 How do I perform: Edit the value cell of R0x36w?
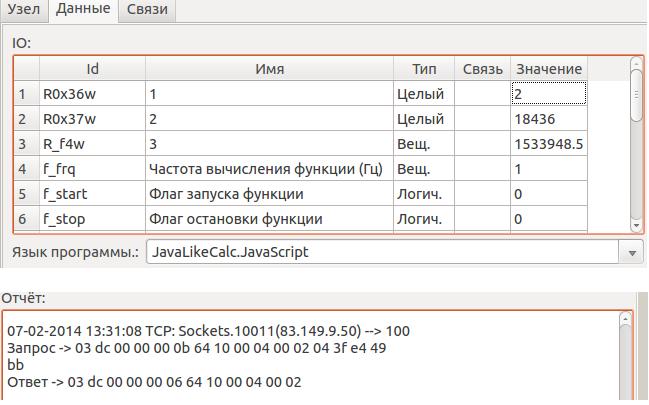[x=547, y=94]
